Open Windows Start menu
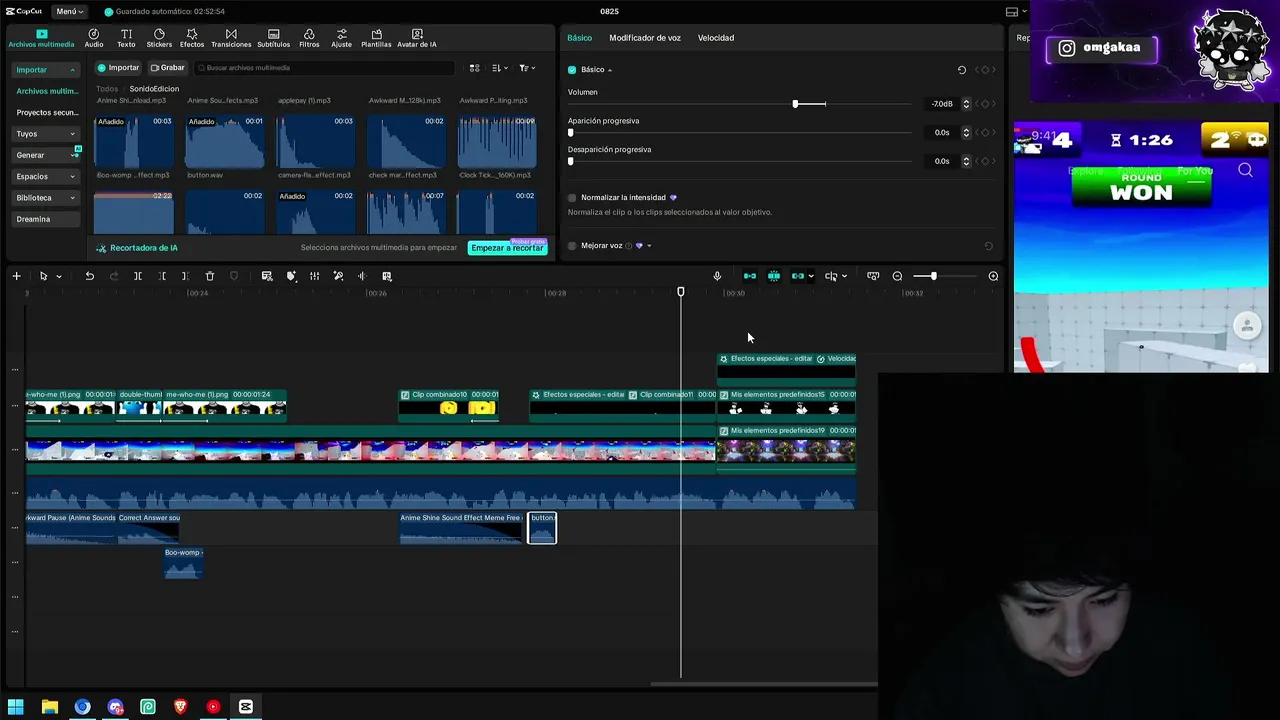The width and height of the screenshot is (1280, 720). point(16,707)
